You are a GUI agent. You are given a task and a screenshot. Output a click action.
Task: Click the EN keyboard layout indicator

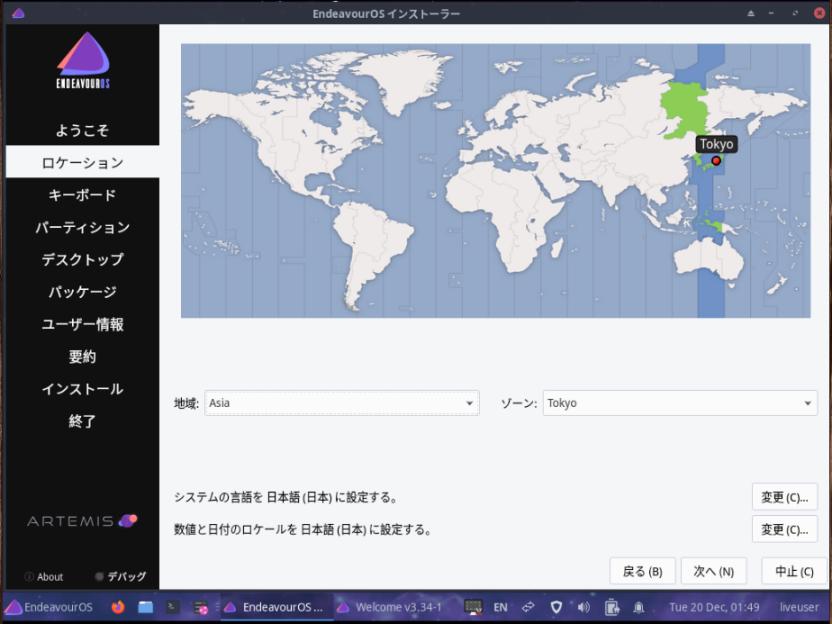coord(500,607)
